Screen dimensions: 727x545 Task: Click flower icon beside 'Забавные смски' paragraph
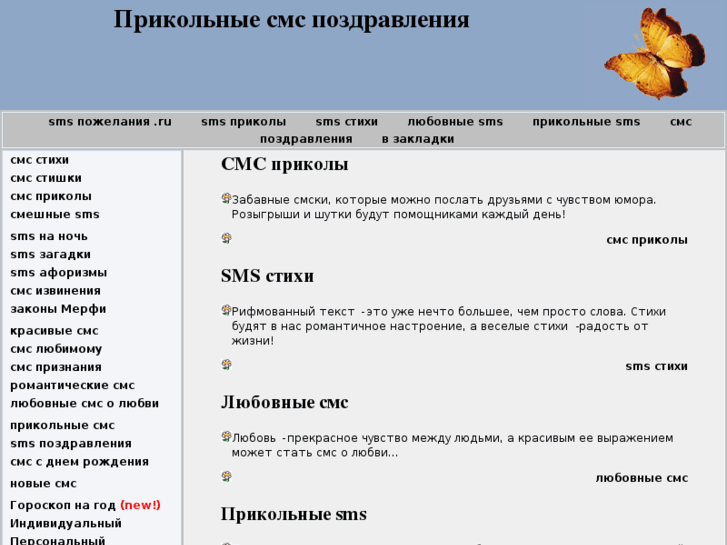pos(226,199)
